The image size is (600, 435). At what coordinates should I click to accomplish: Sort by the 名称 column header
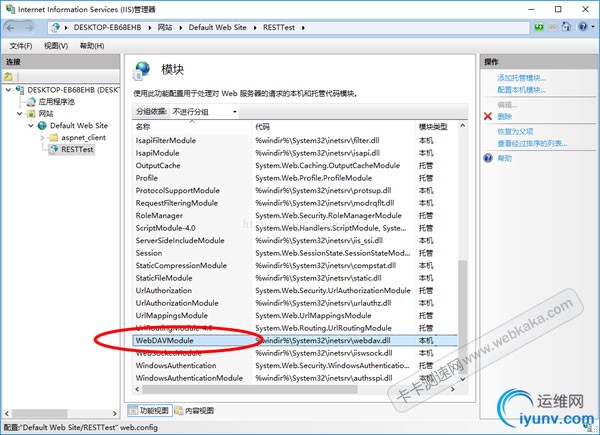coord(192,127)
